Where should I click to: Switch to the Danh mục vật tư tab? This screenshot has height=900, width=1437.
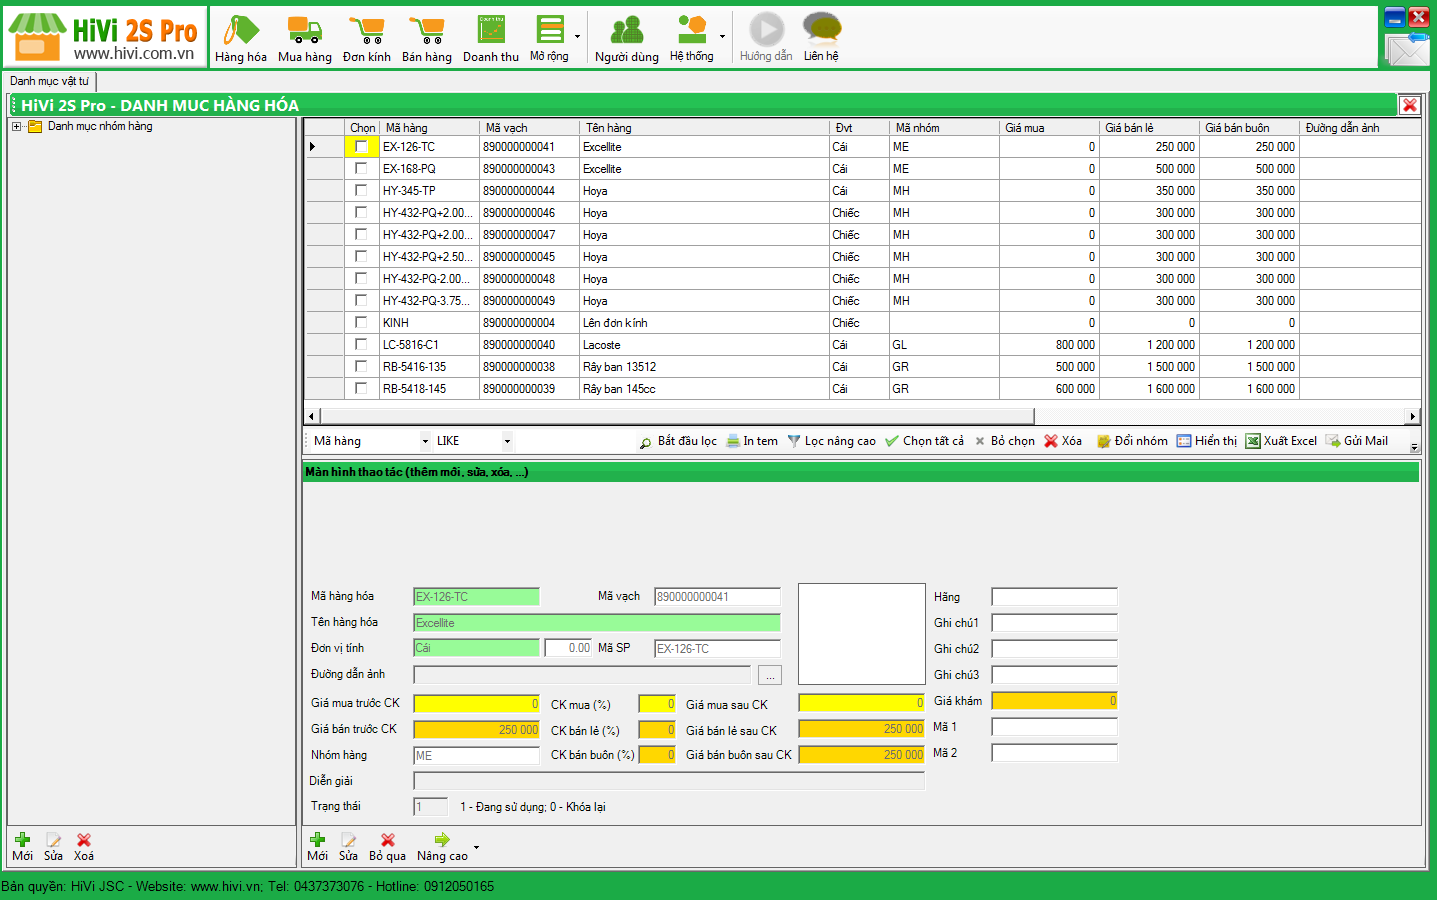[49, 81]
